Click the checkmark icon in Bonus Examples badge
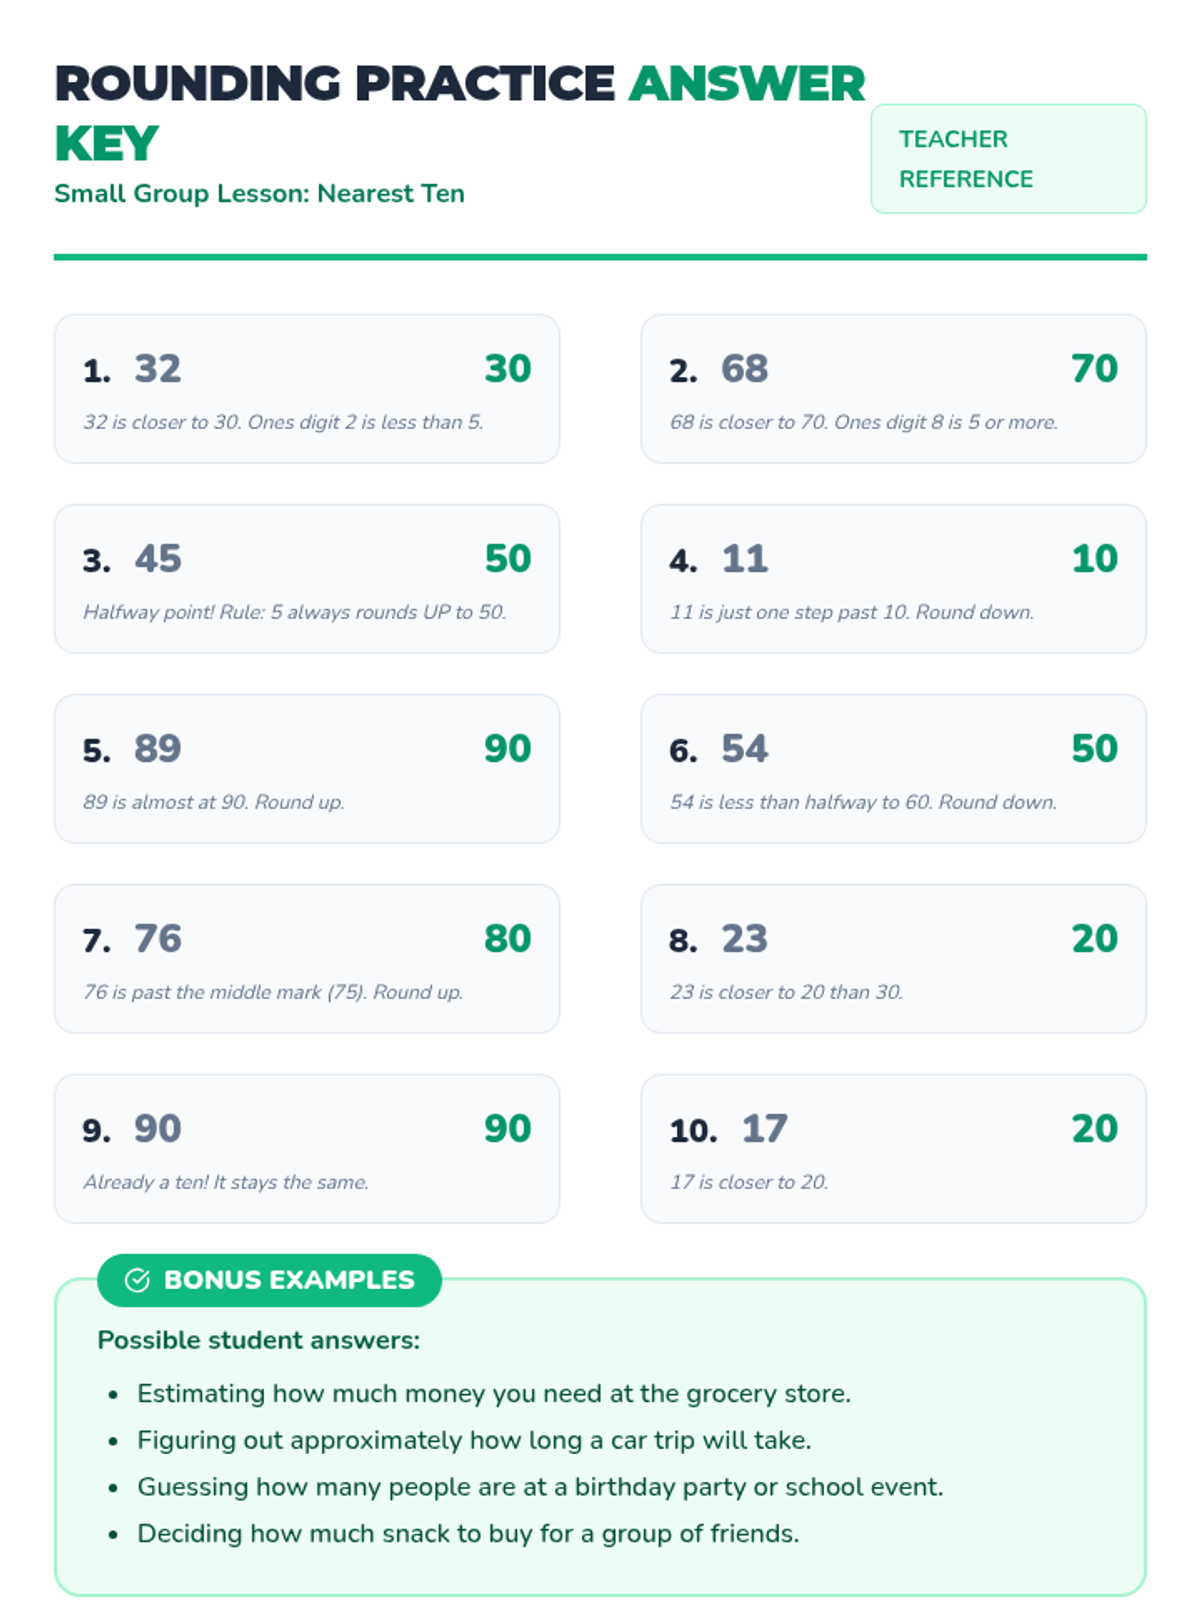This screenshot has height=1600, width=1200. [x=137, y=1280]
